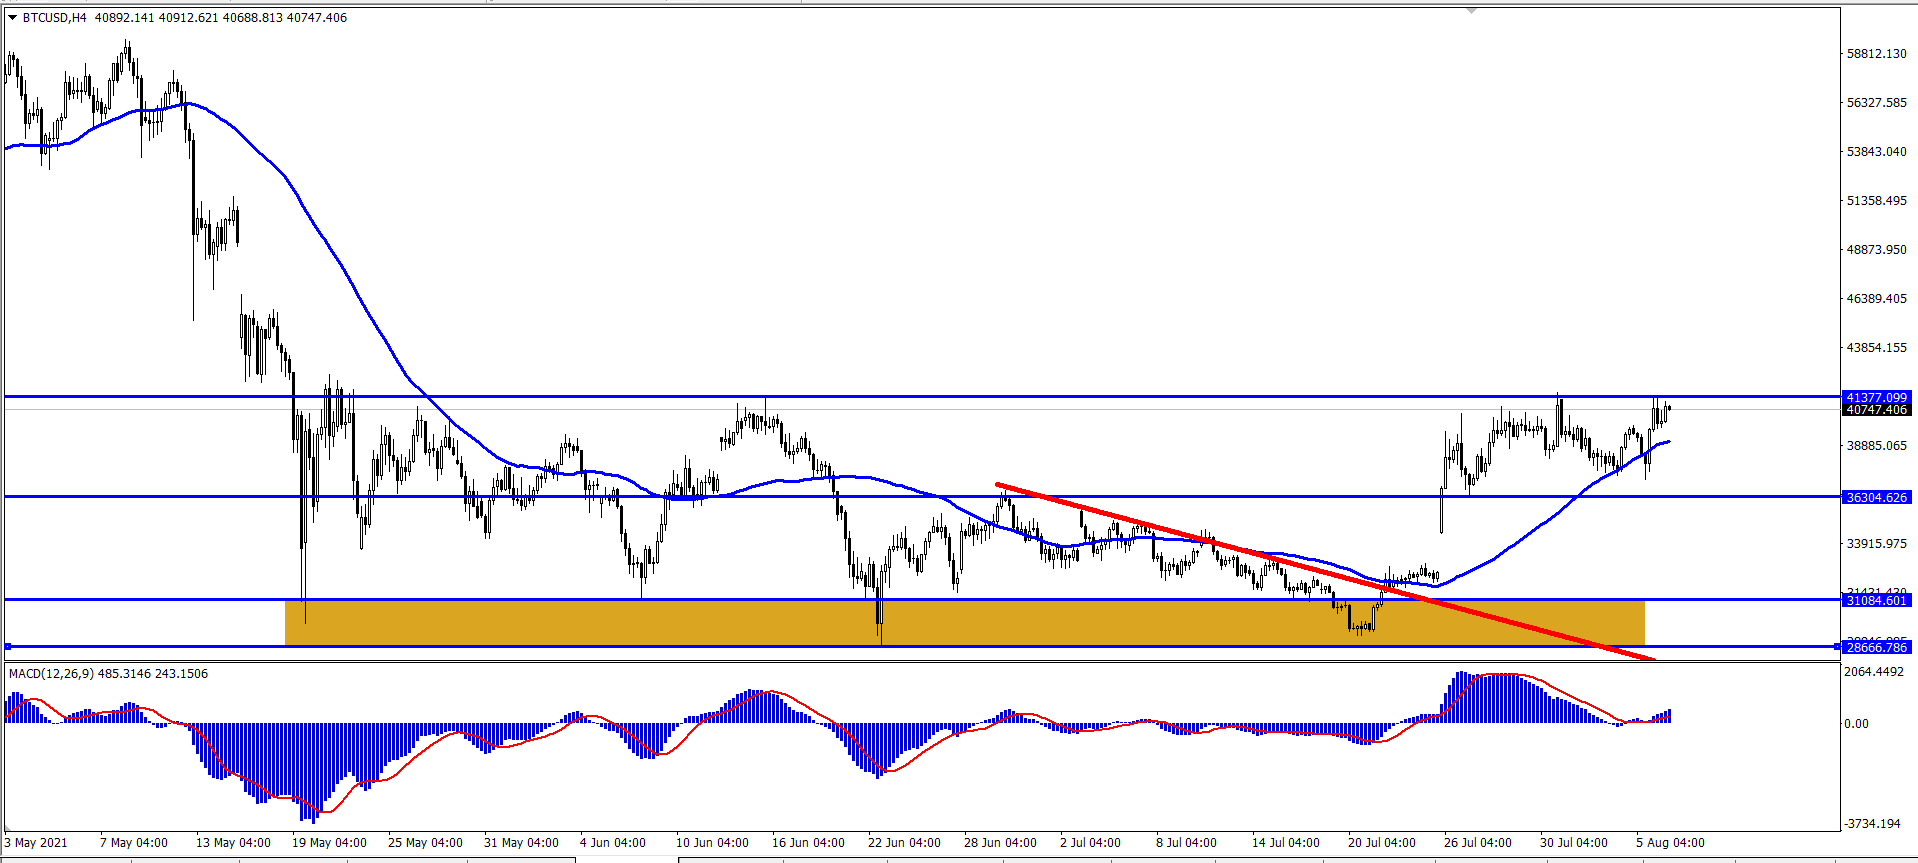Click the left anchor handle of the 28666.786 line
1918x863 pixels.
(x=8, y=646)
